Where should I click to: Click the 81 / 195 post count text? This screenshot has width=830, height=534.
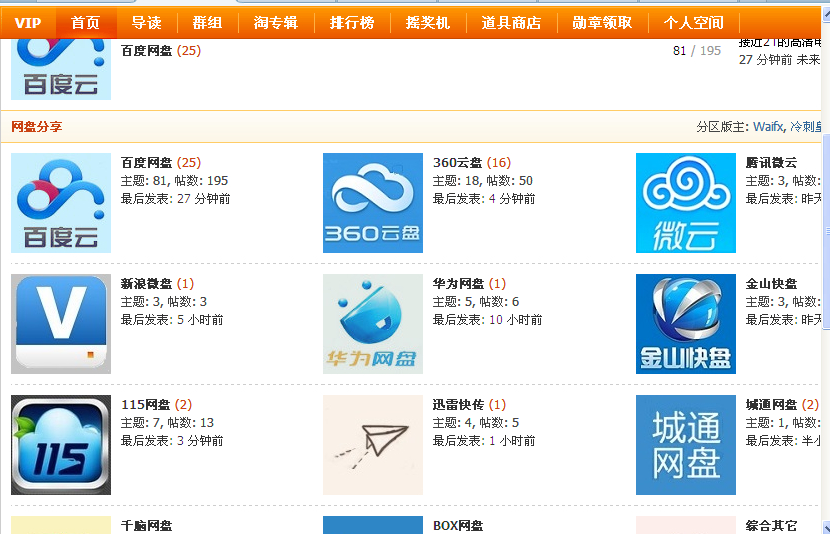click(x=697, y=51)
